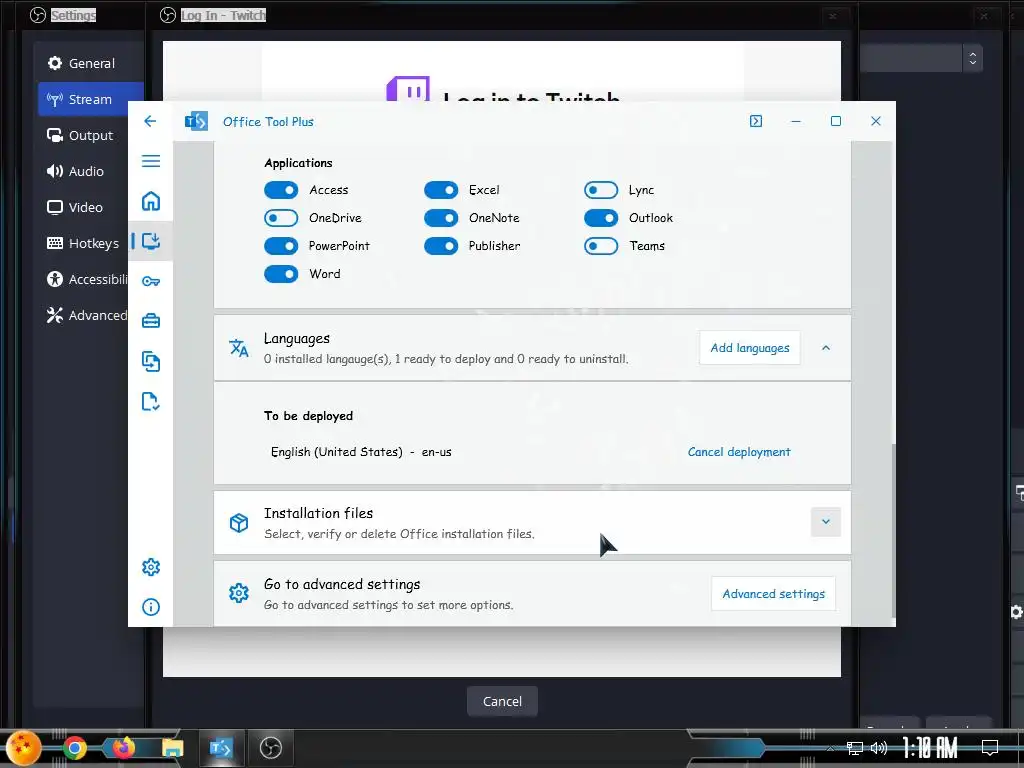Click Cancel in Twitch login dialog
Image resolution: width=1024 pixels, height=768 pixels.
tap(502, 701)
